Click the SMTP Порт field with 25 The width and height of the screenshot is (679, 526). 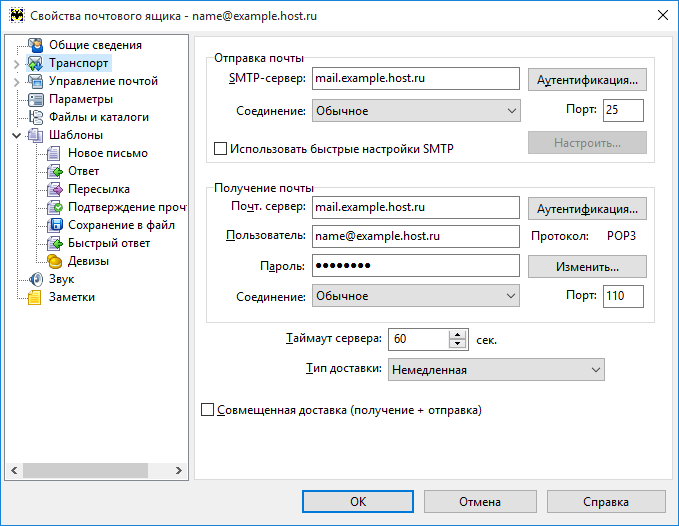click(623, 110)
